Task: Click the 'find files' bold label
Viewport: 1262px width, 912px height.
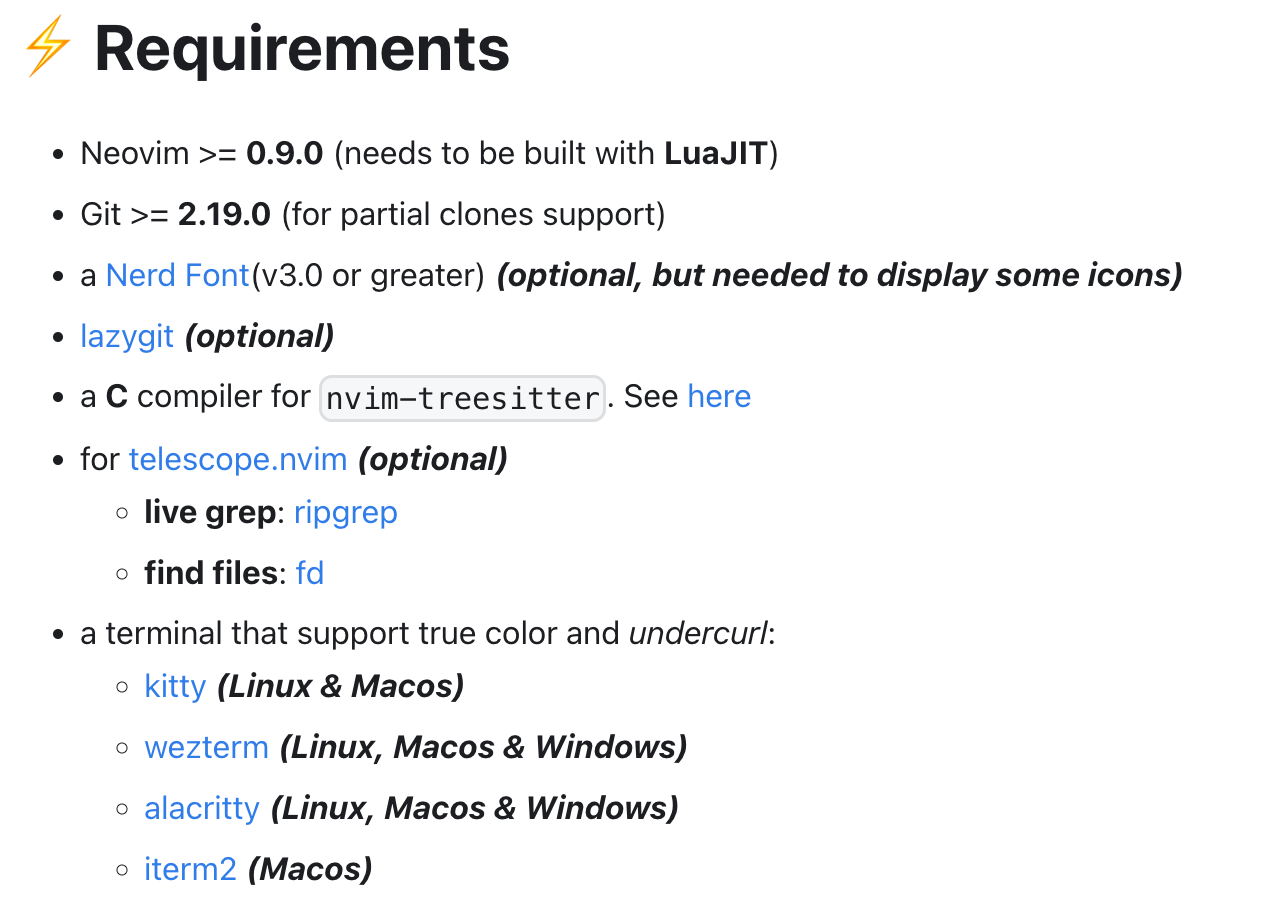Action: 211,573
